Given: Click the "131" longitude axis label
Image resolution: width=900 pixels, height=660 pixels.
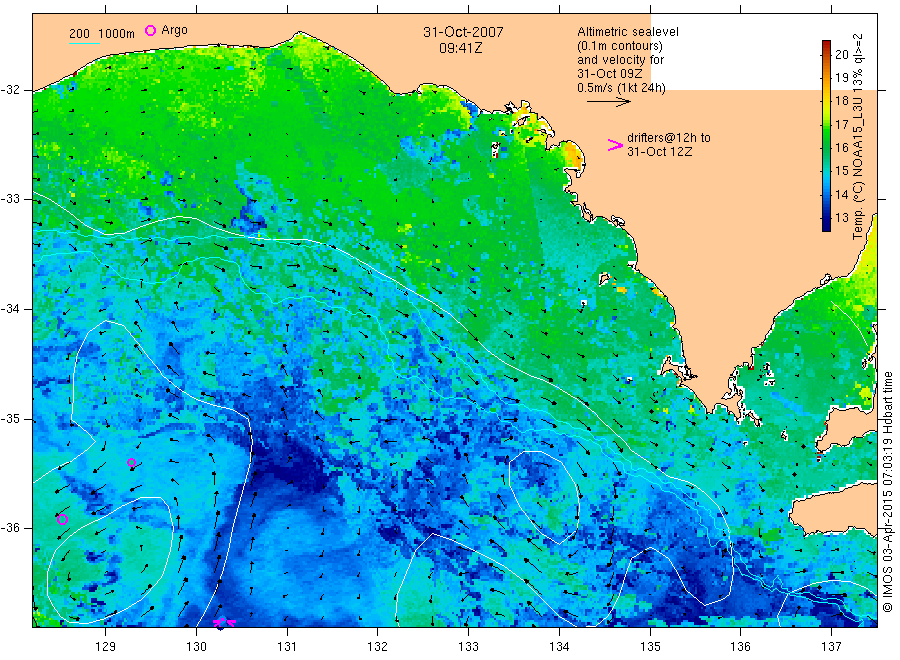Looking at the screenshot, I should pyautogui.click(x=286, y=647).
